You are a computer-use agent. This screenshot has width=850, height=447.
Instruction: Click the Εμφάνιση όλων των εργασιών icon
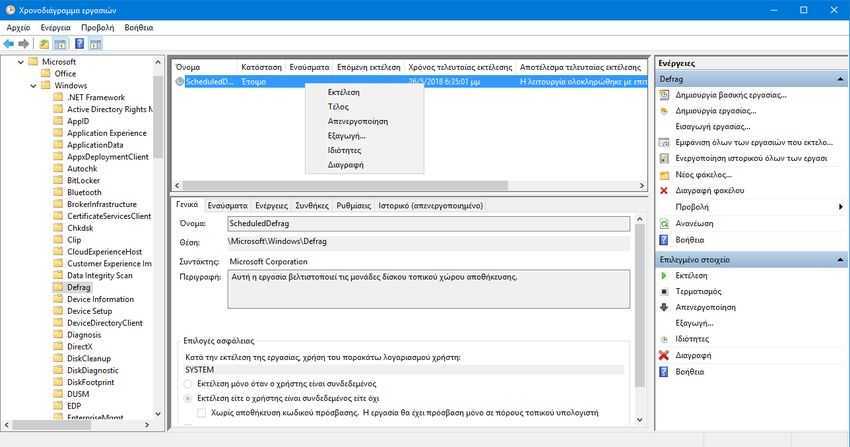tap(664, 142)
